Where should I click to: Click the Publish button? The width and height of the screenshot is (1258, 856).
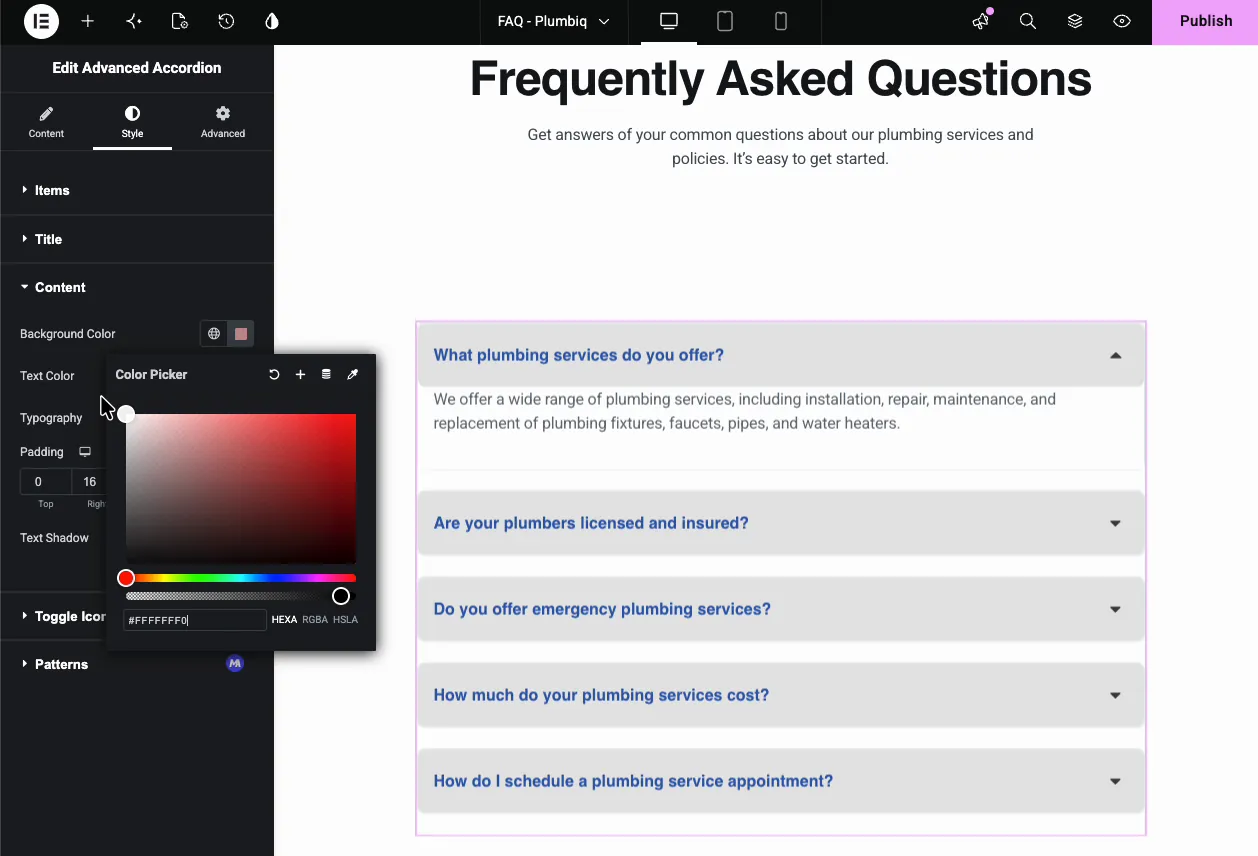(1205, 21)
